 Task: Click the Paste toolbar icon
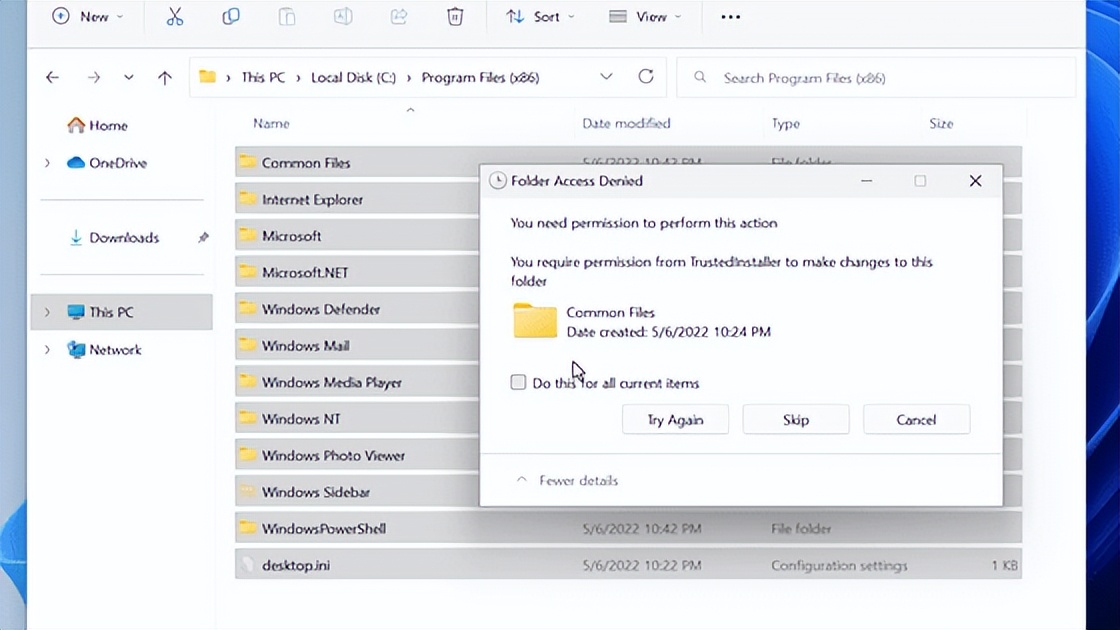coord(287,16)
